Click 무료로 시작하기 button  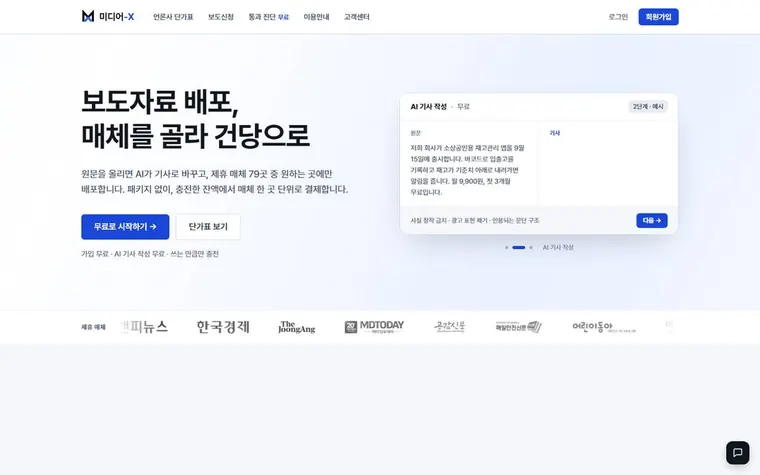[x=125, y=227]
